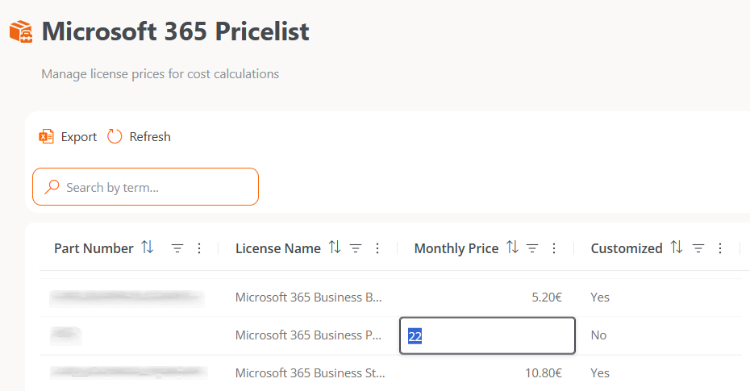
Task: Sort by License Name column
Action: click(x=334, y=247)
